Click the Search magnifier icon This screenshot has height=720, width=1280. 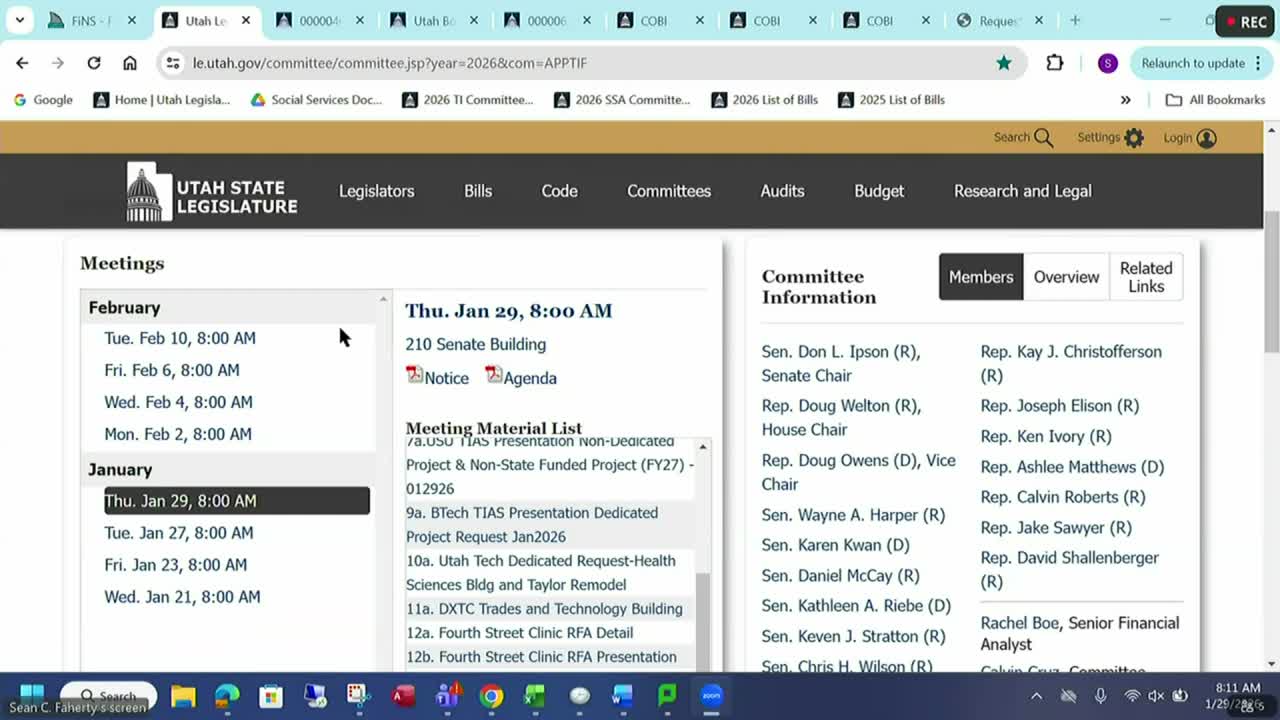point(1043,138)
